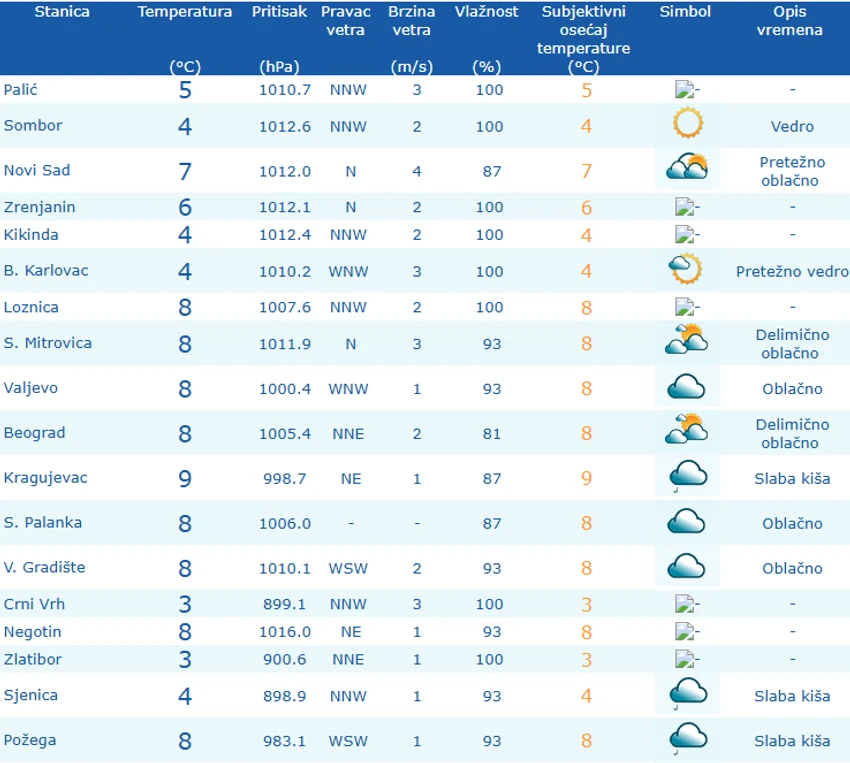Click the cloud icon for Valjevo

coord(687,387)
